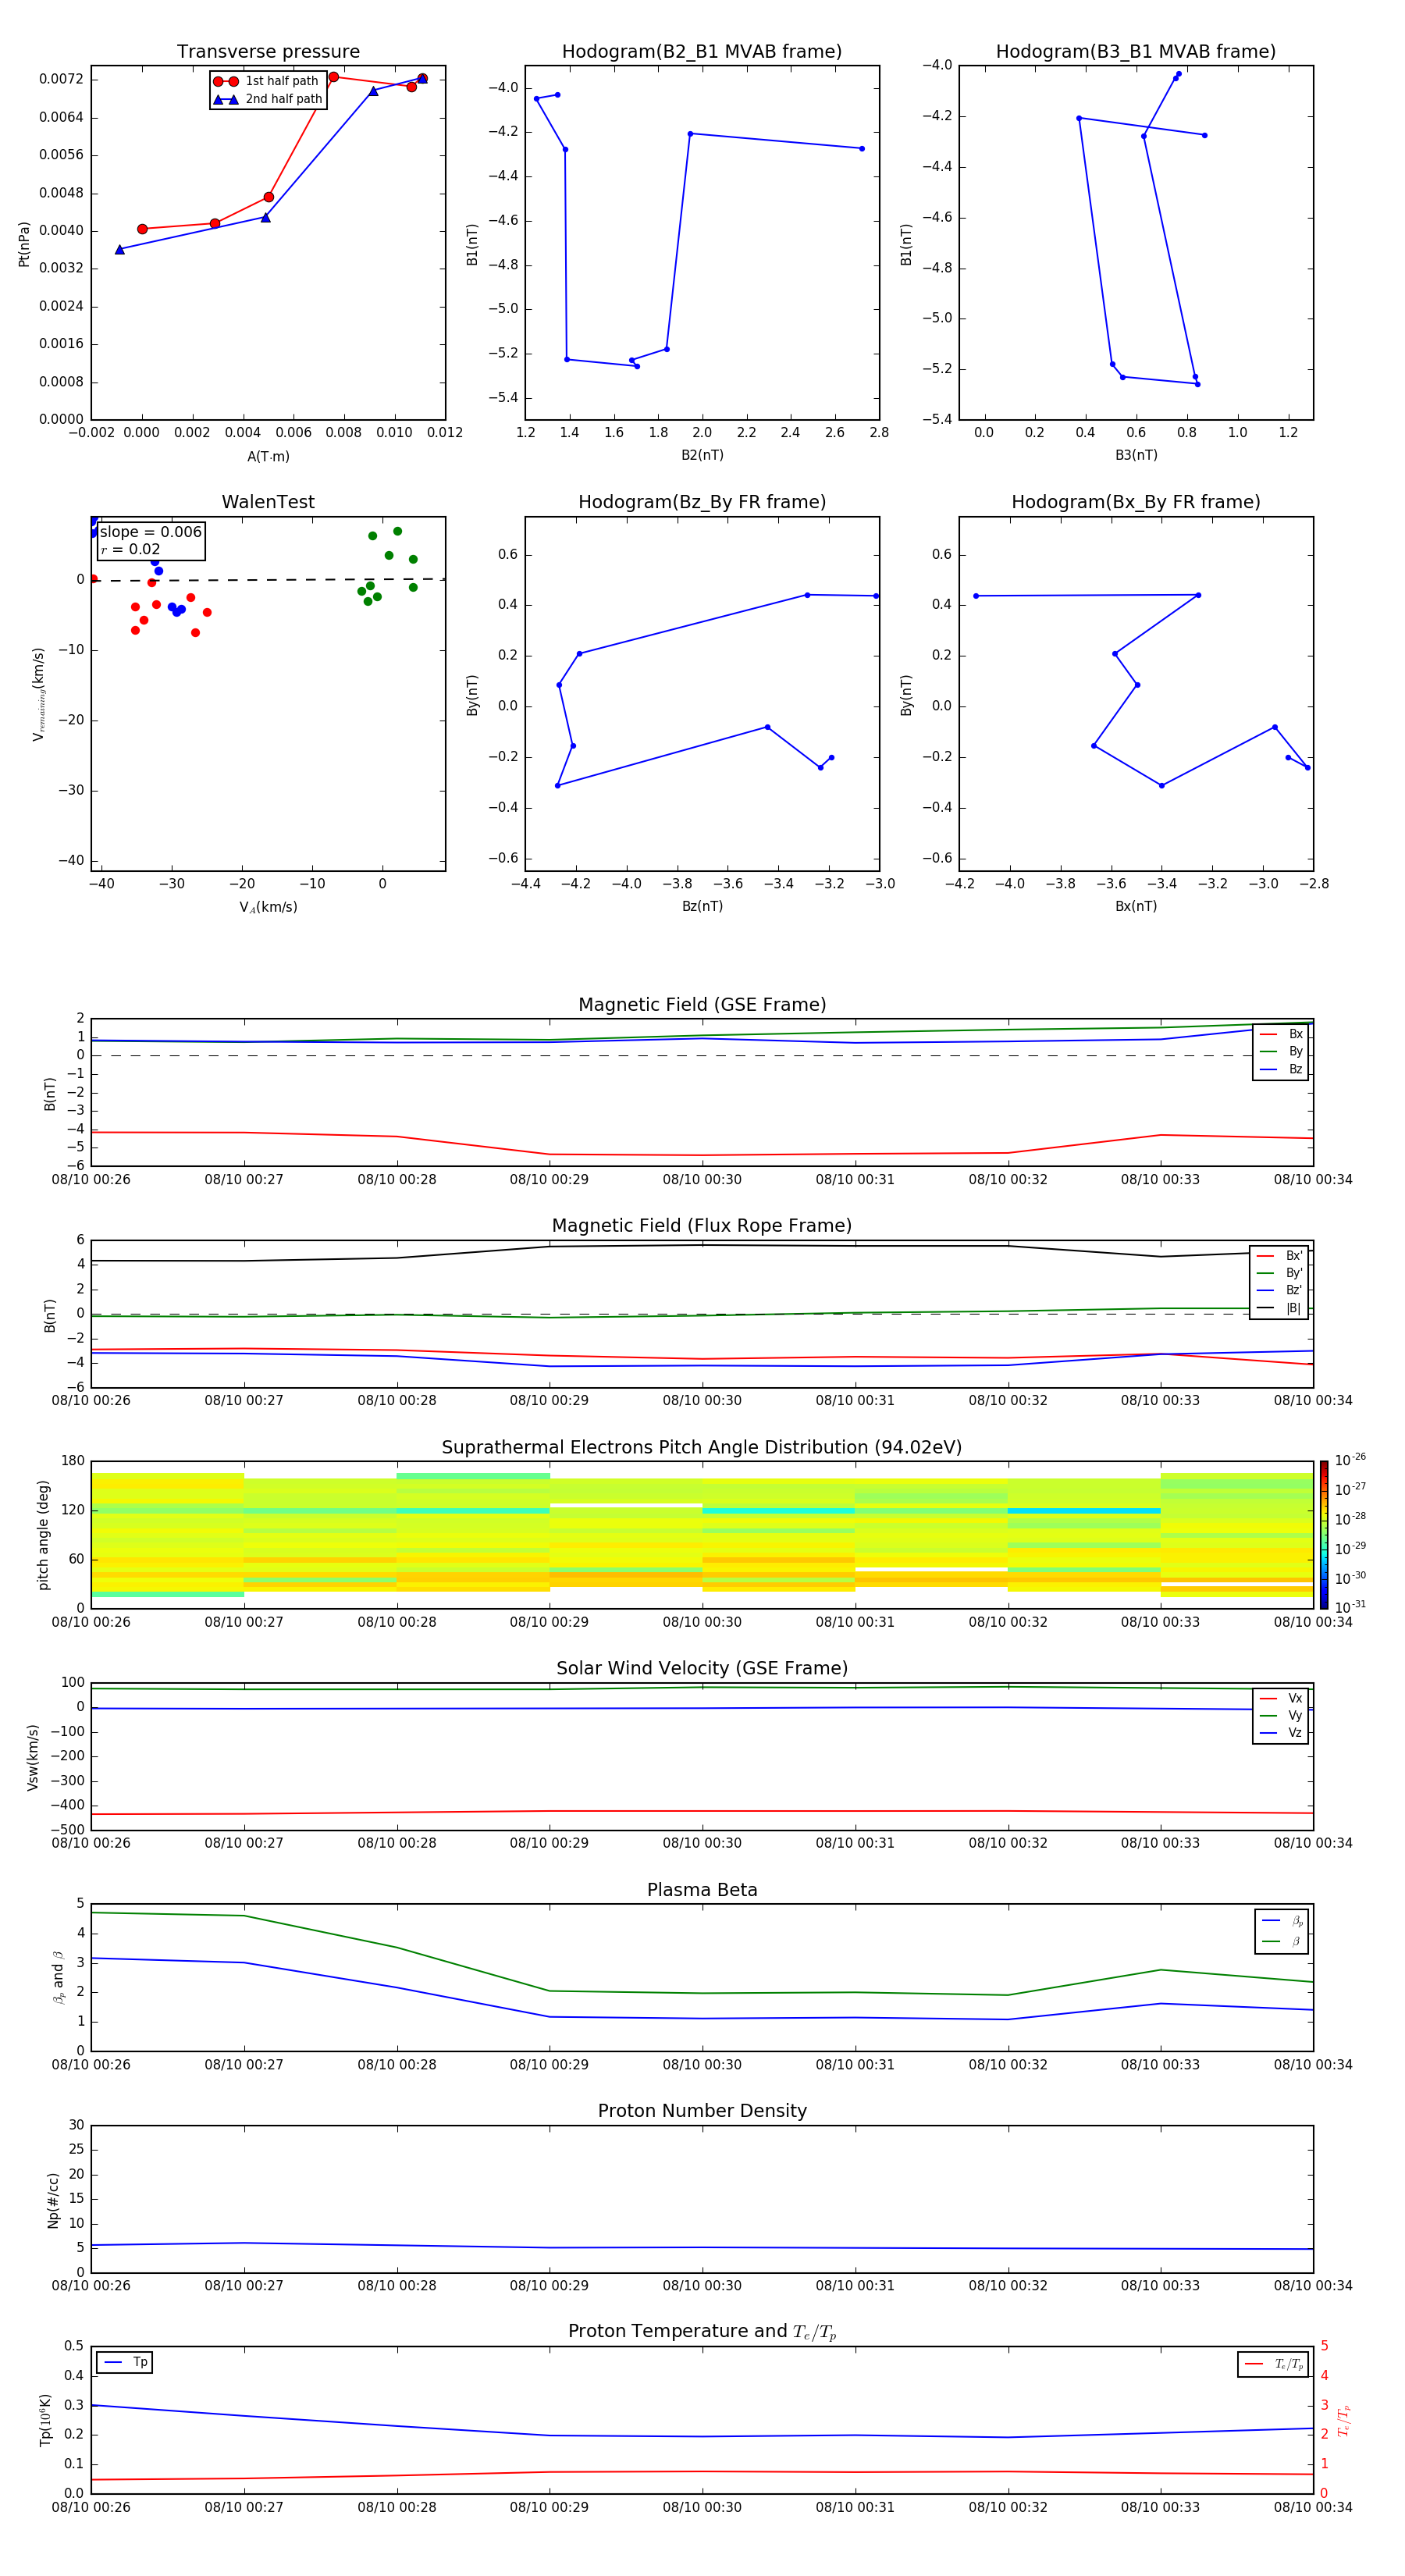1405x2576 pixels.
Task: Click the 'Plasma Beta' plot title
Action: 702,1890
